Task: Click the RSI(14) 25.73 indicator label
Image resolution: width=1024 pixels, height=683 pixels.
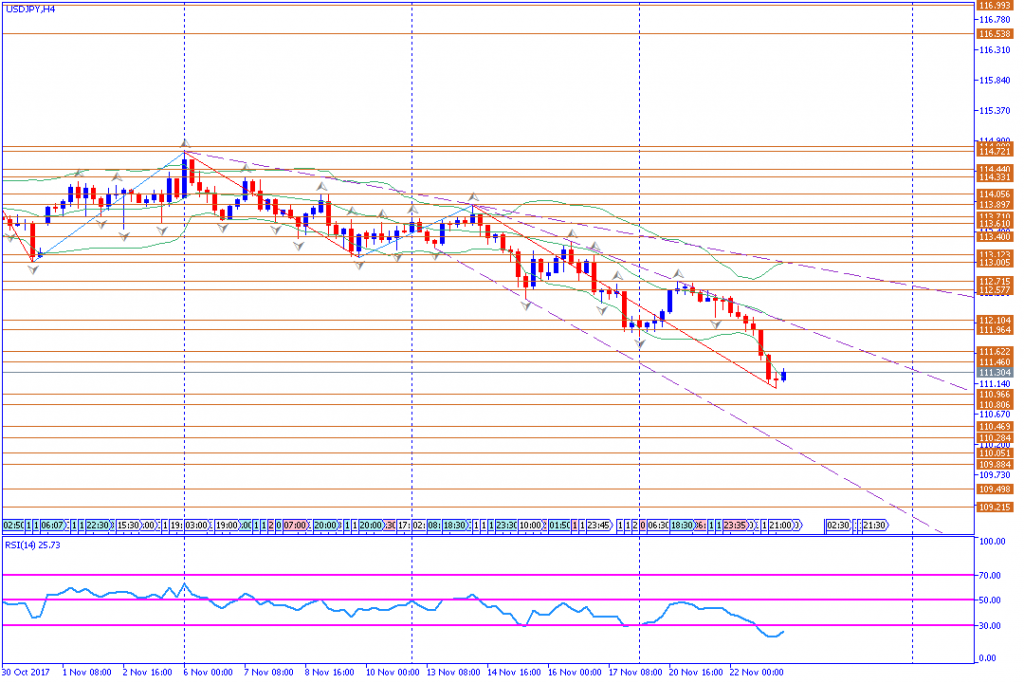Action: tap(33, 546)
